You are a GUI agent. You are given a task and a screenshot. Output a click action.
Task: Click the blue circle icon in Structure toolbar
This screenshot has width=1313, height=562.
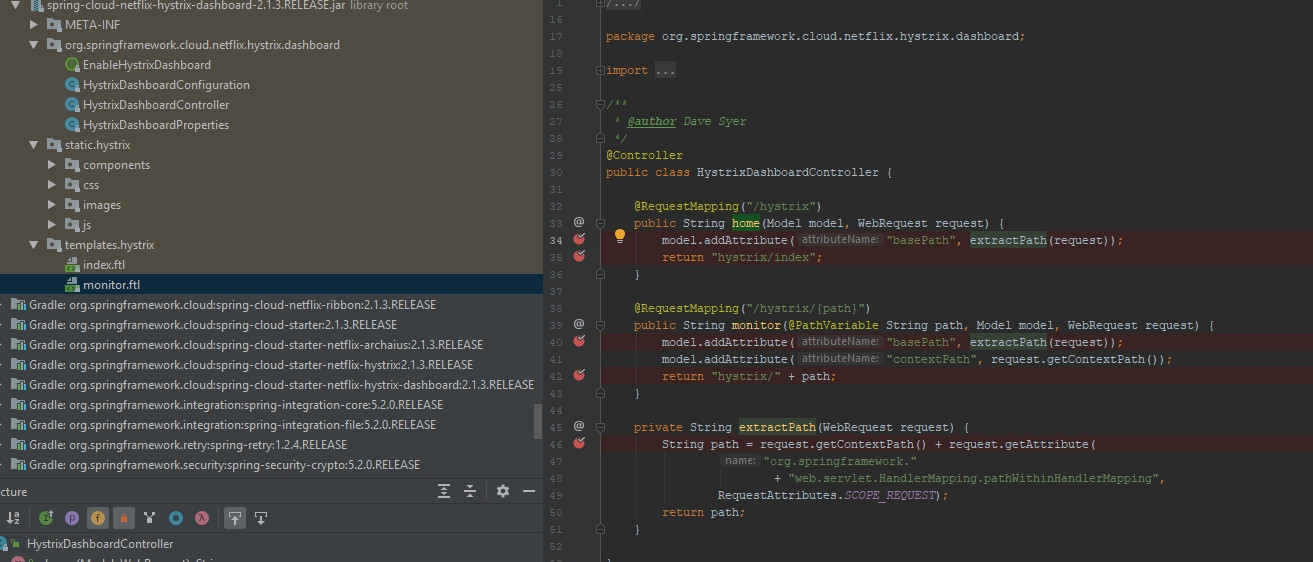point(176,518)
